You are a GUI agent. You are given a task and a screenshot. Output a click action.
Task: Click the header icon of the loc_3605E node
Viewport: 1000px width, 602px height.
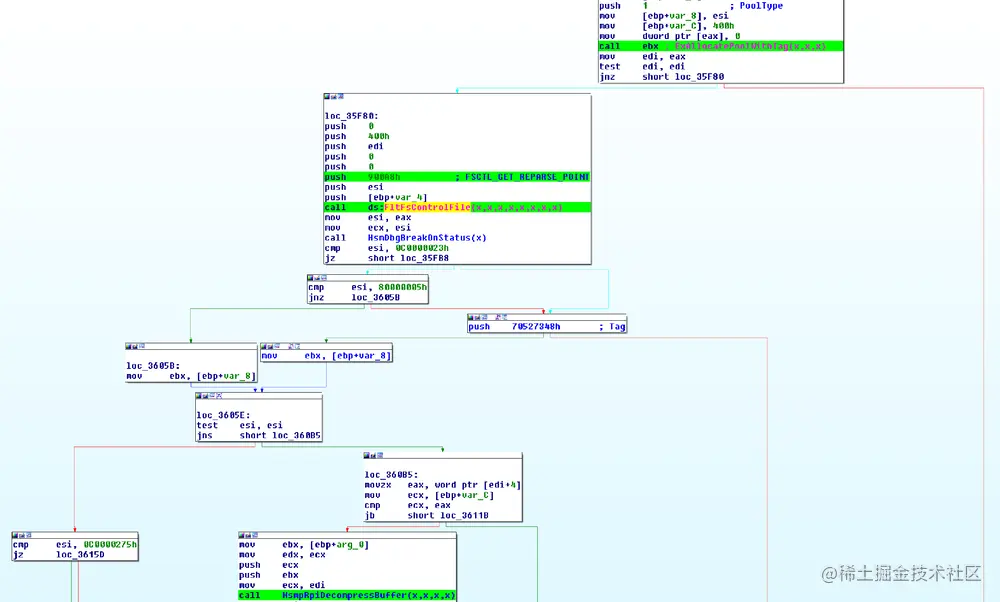200,395
